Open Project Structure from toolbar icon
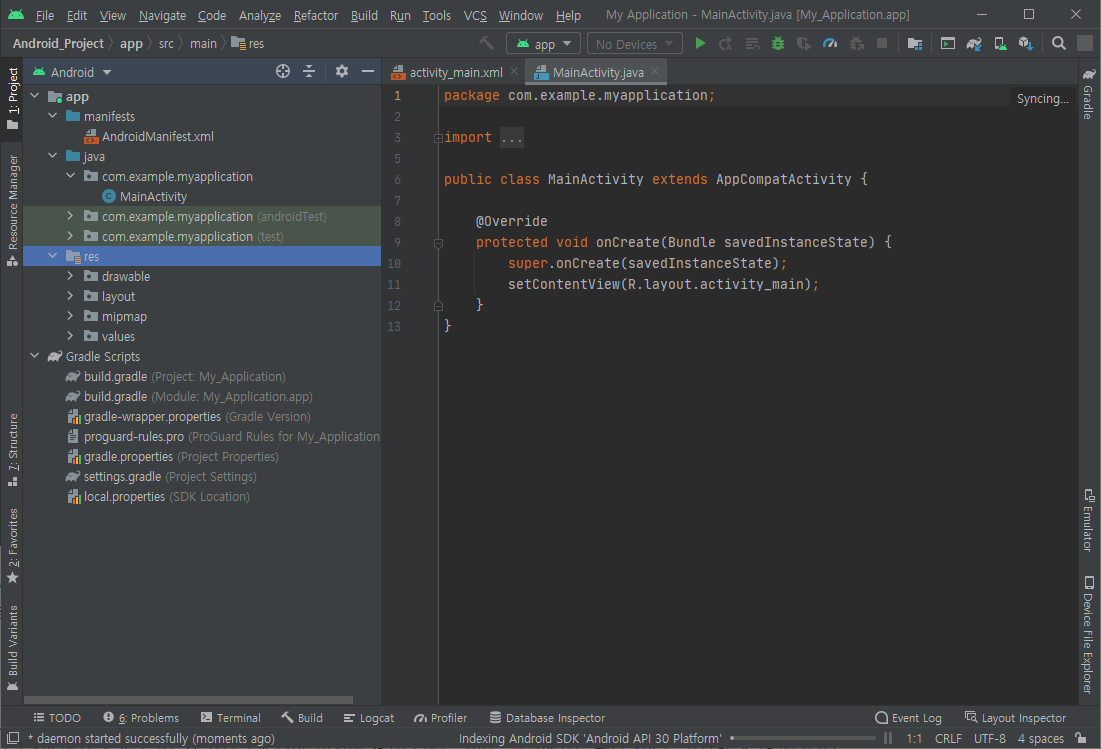This screenshot has width=1101, height=749. pyautogui.click(x=914, y=44)
